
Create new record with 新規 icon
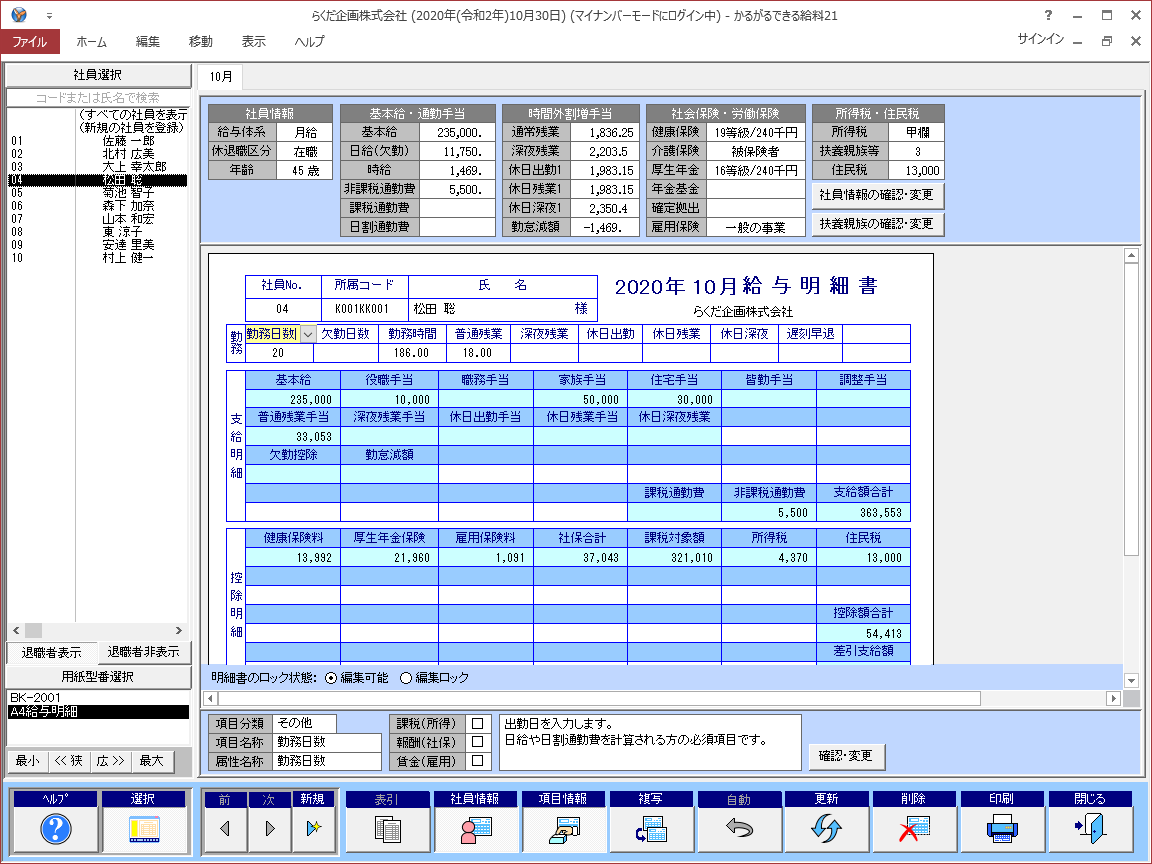pyautogui.click(x=313, y=829)
